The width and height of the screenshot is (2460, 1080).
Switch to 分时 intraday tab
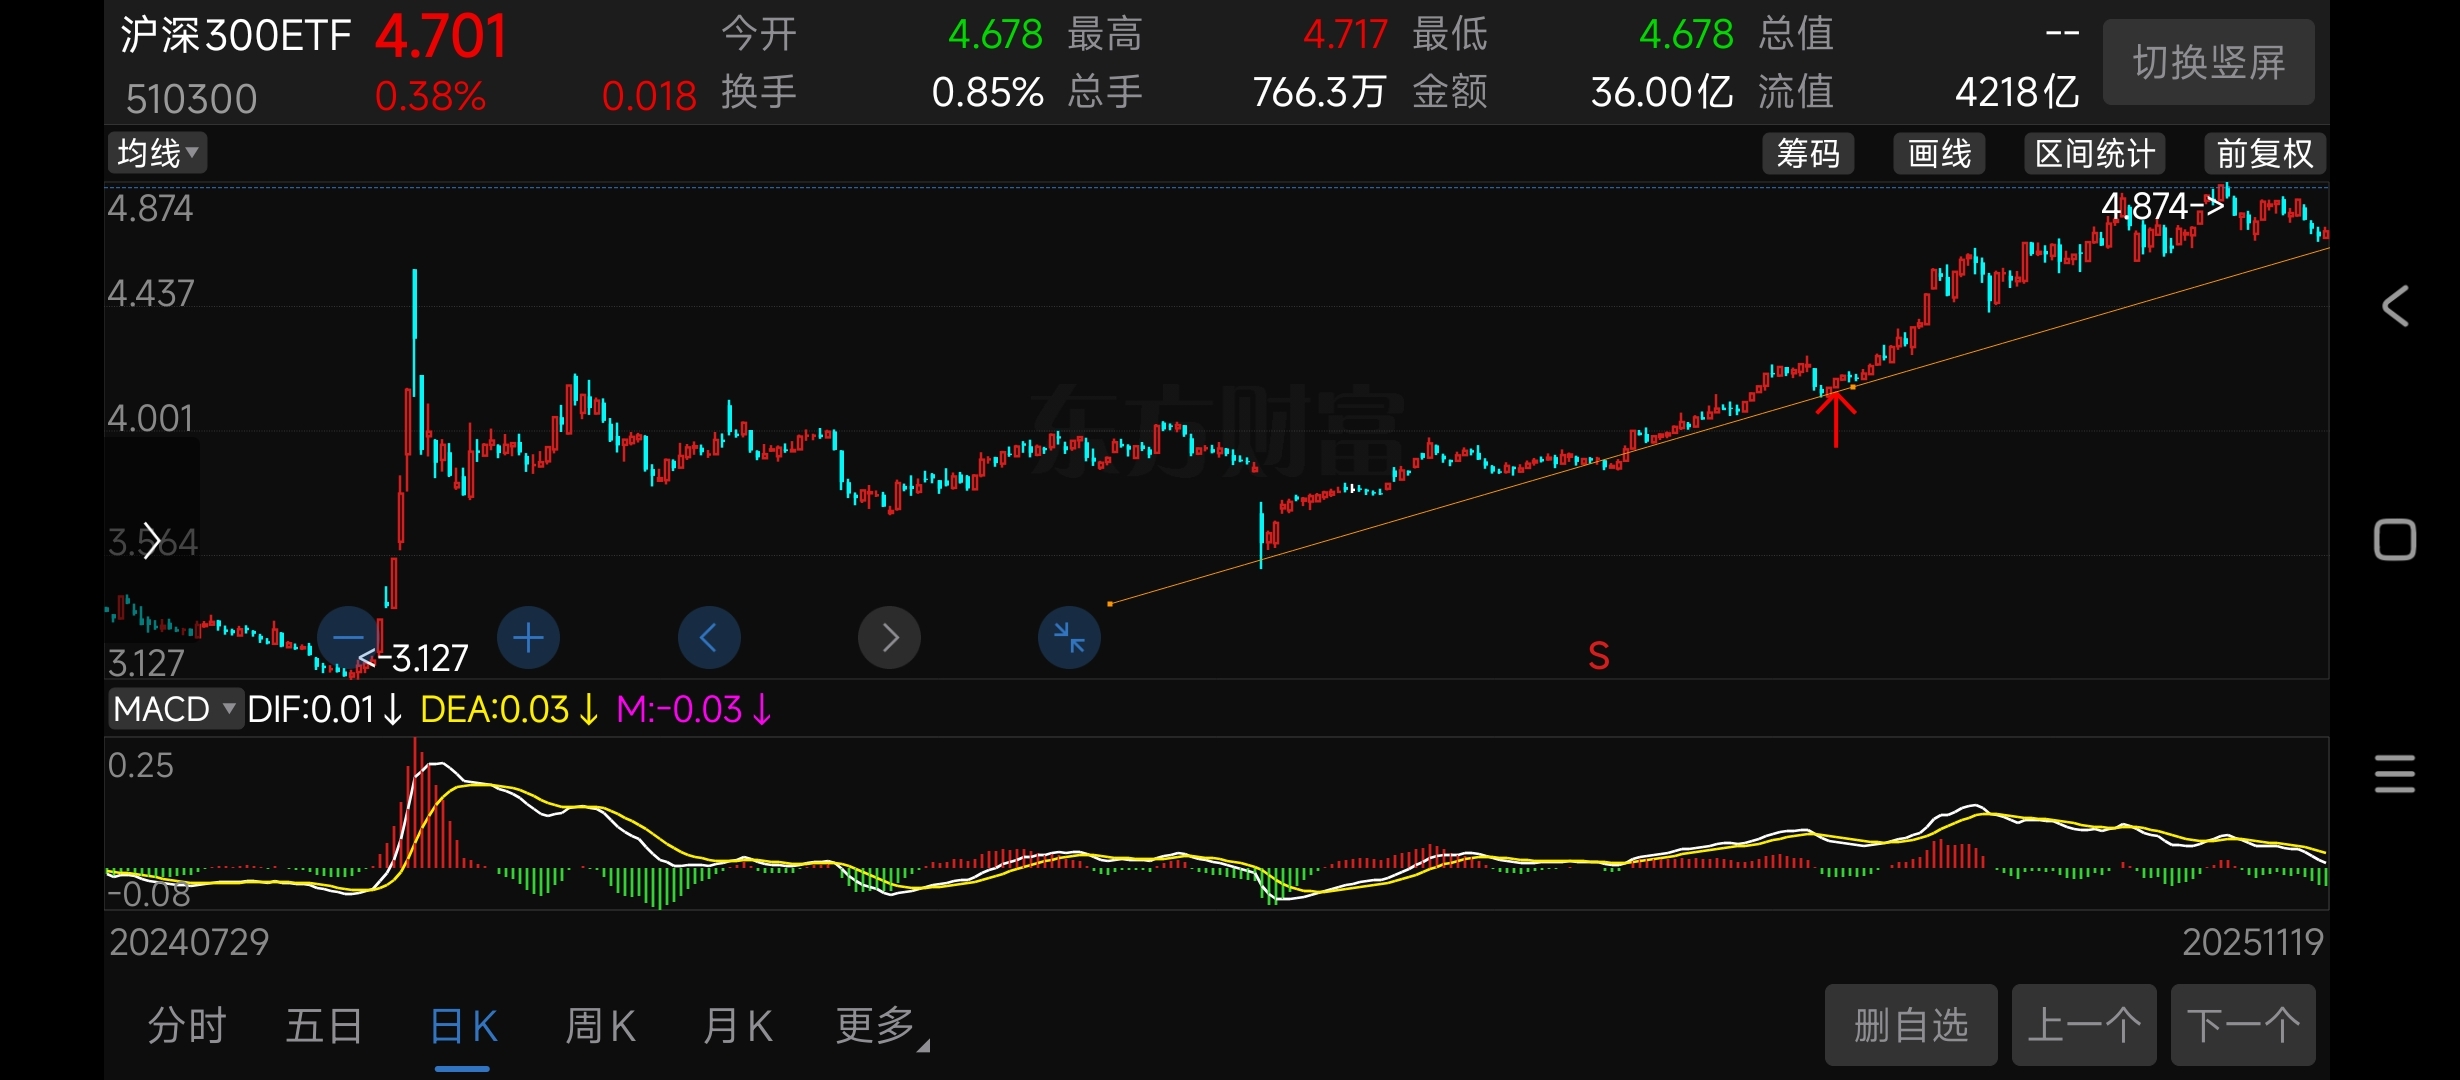(187, 1026)
